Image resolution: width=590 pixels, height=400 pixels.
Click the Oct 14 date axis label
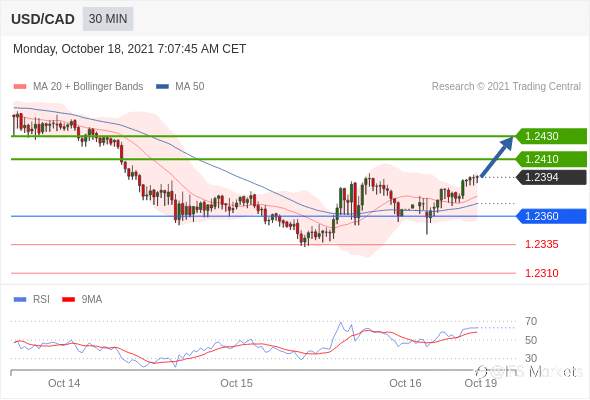[64, 383]
